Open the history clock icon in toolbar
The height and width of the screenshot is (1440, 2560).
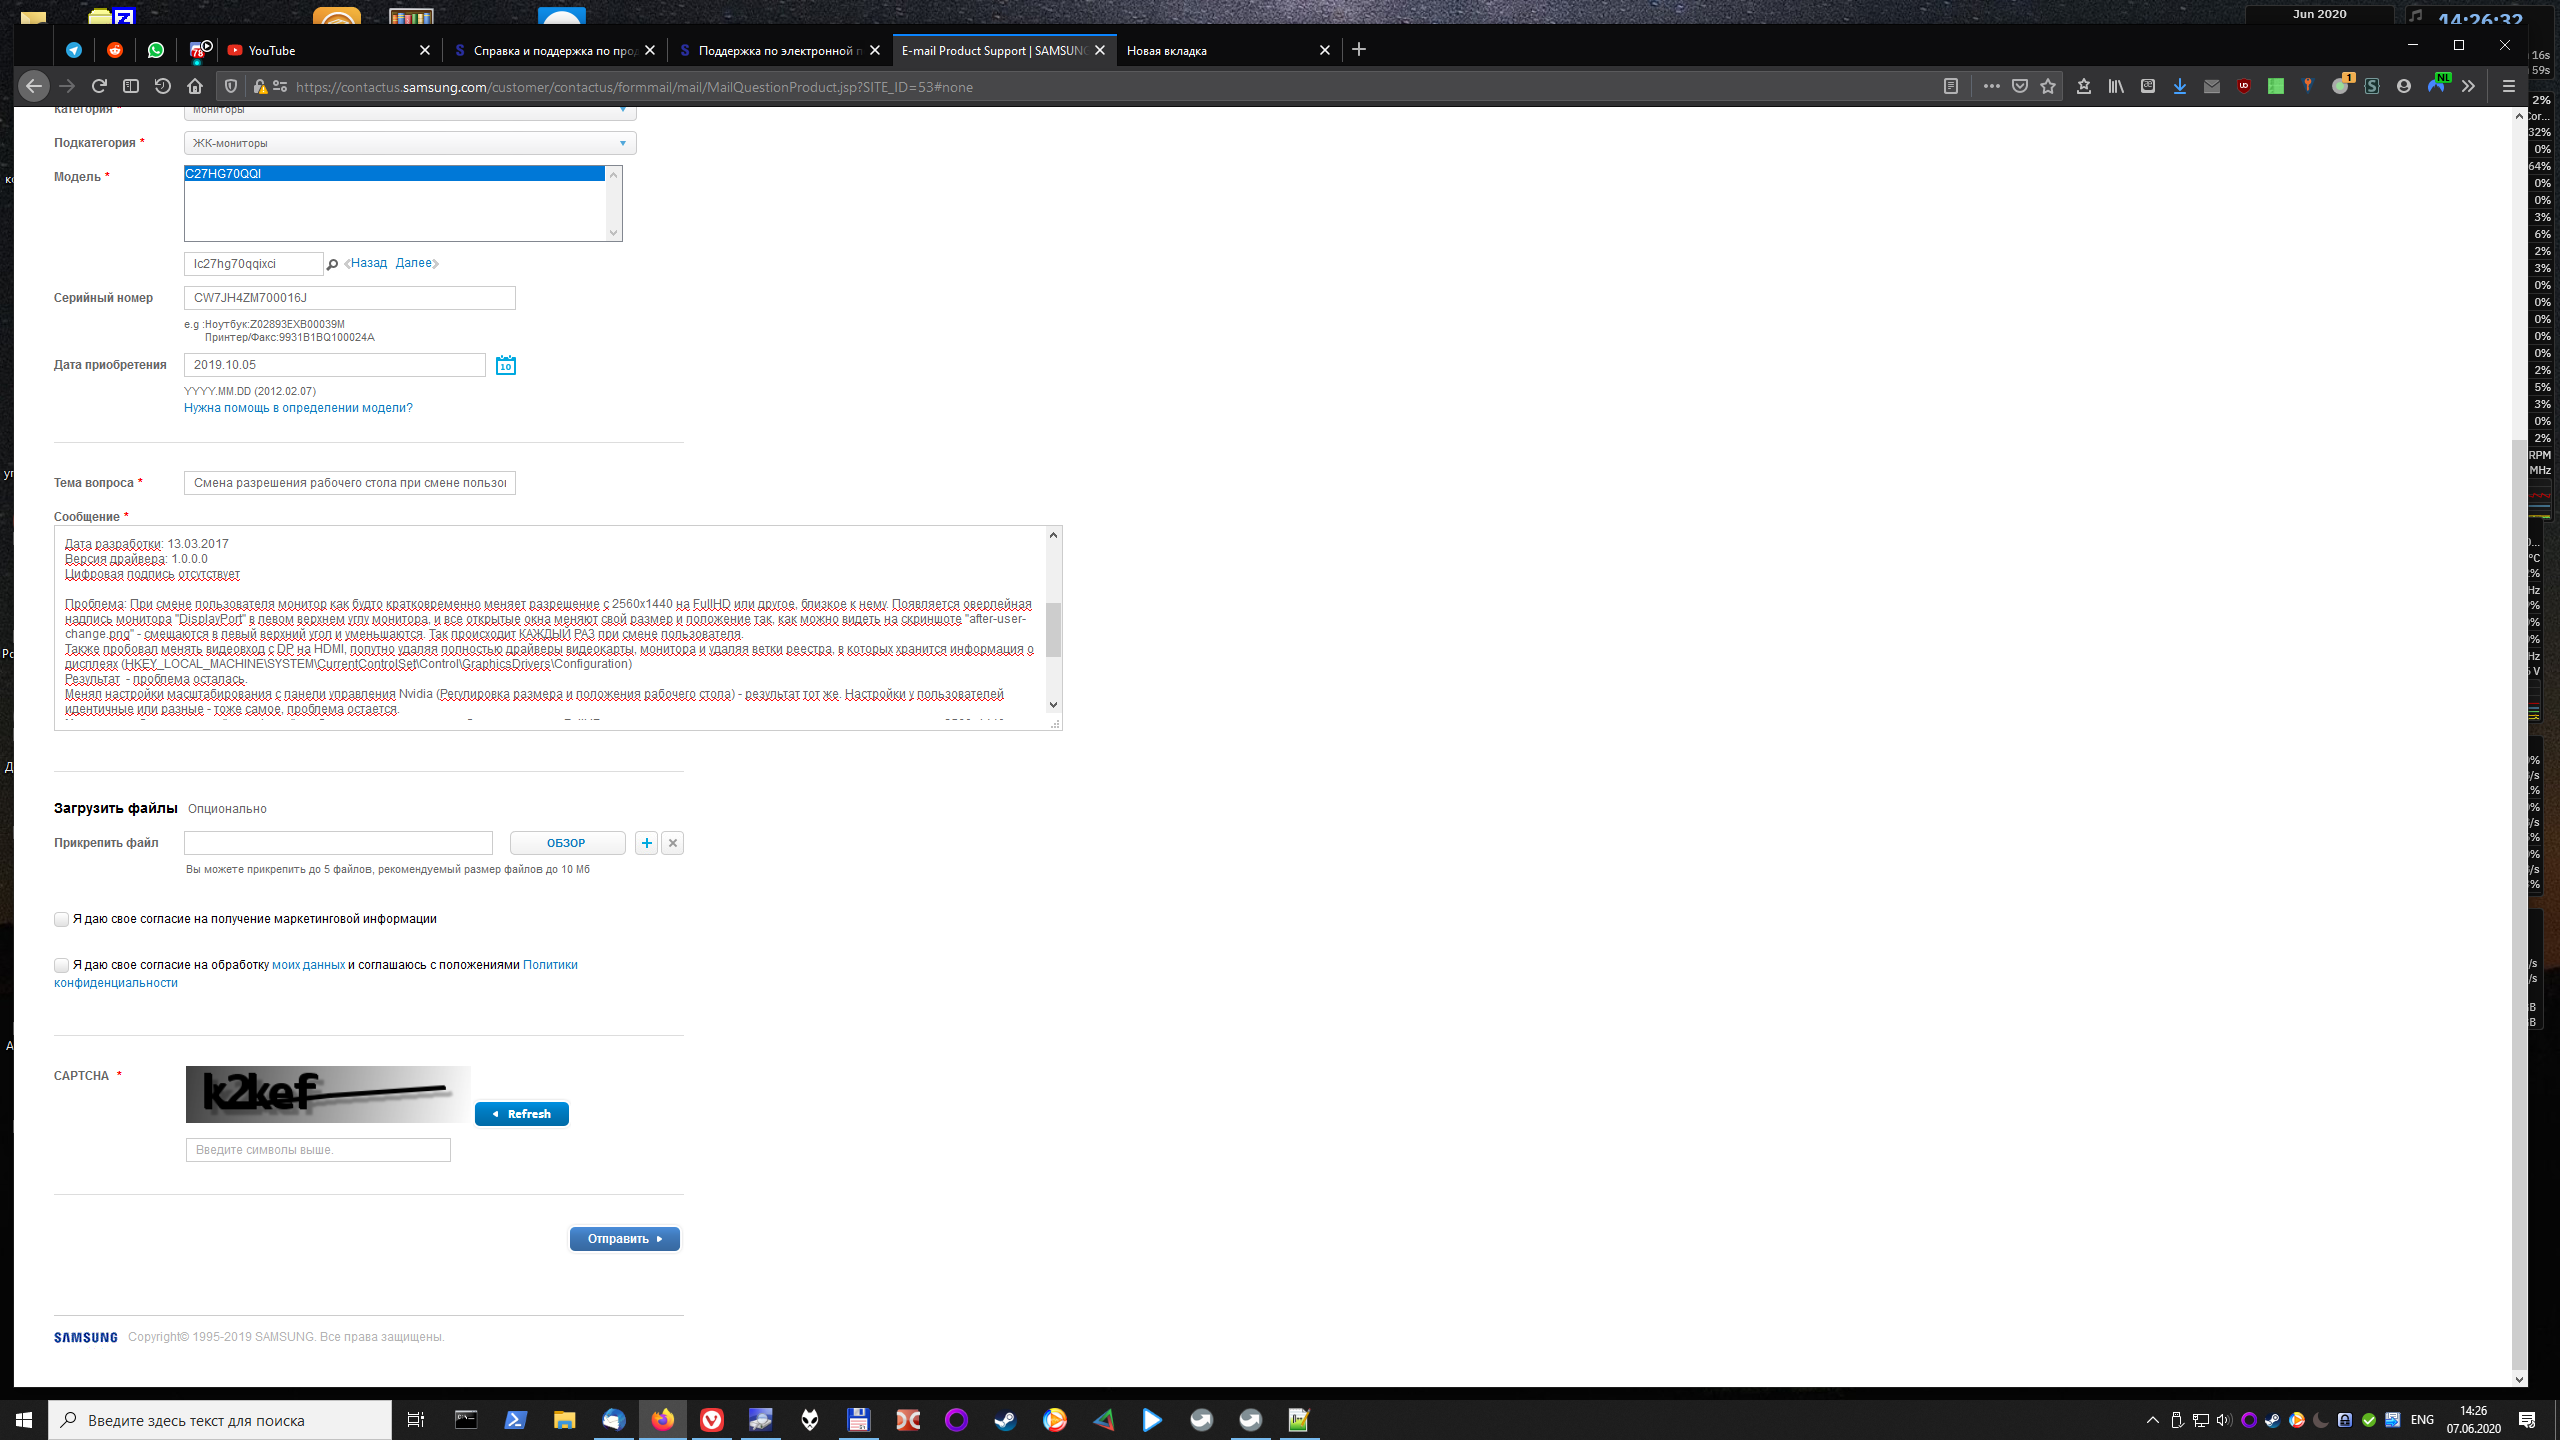163,86
